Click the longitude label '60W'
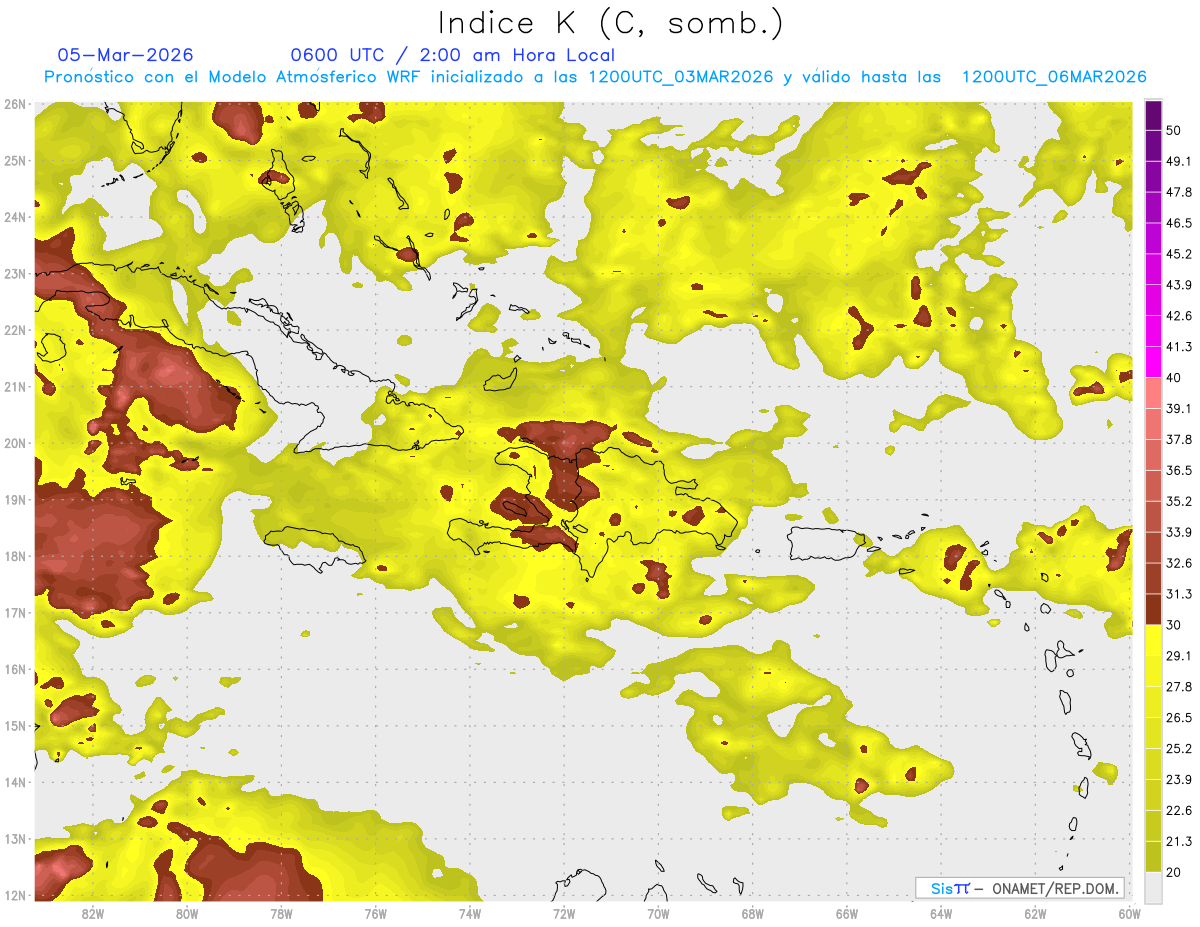Image resolution: width=1200 pixels, height=927 pixels. [x=1129, y=914]
